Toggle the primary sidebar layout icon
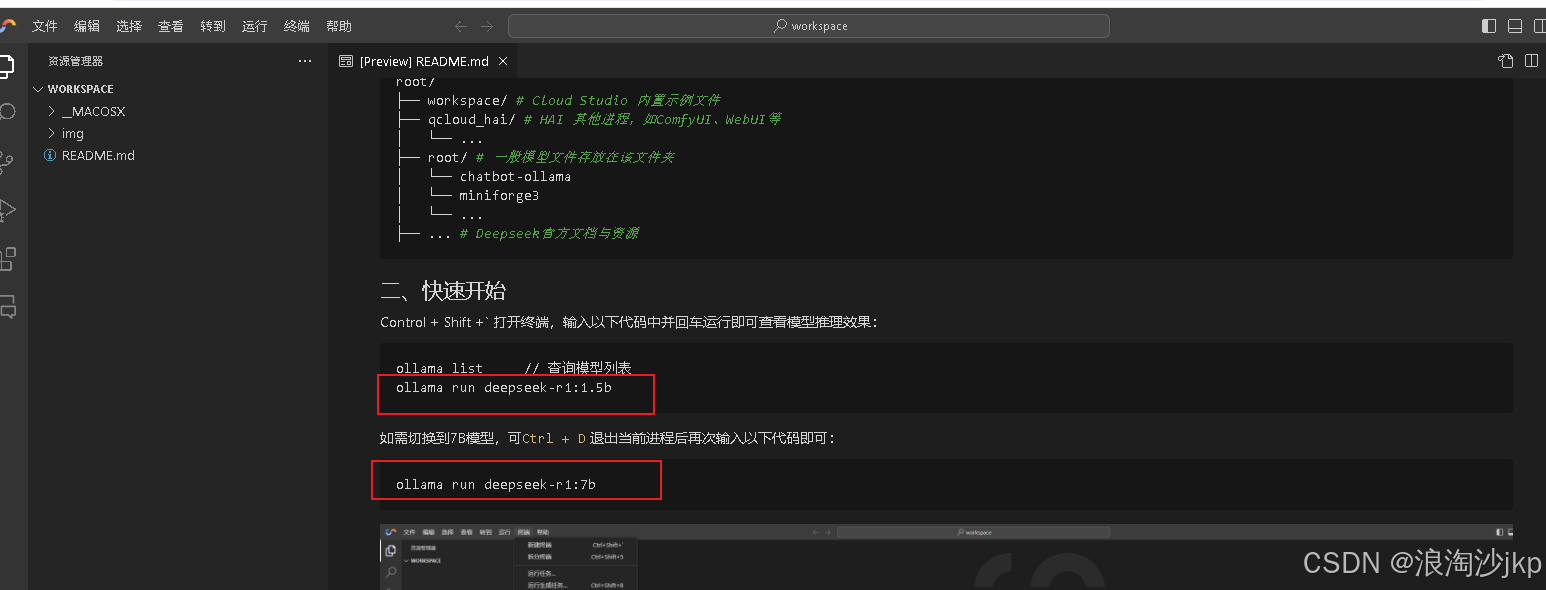This screenshot has width=1546, height=590. click(x=1489, y=26)
